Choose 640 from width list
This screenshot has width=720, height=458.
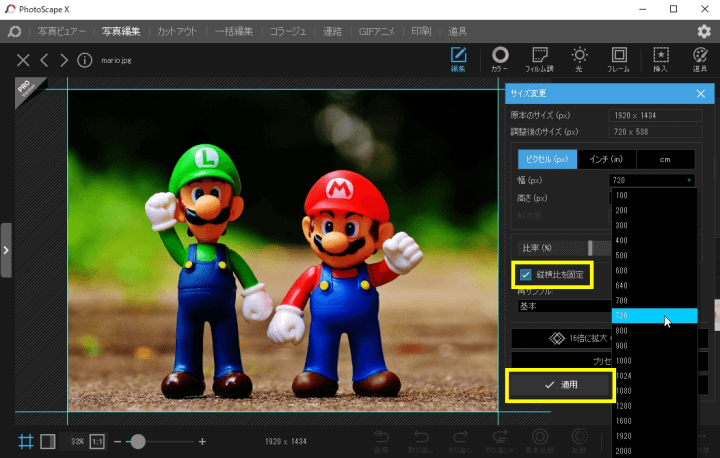tap(654, 285)
